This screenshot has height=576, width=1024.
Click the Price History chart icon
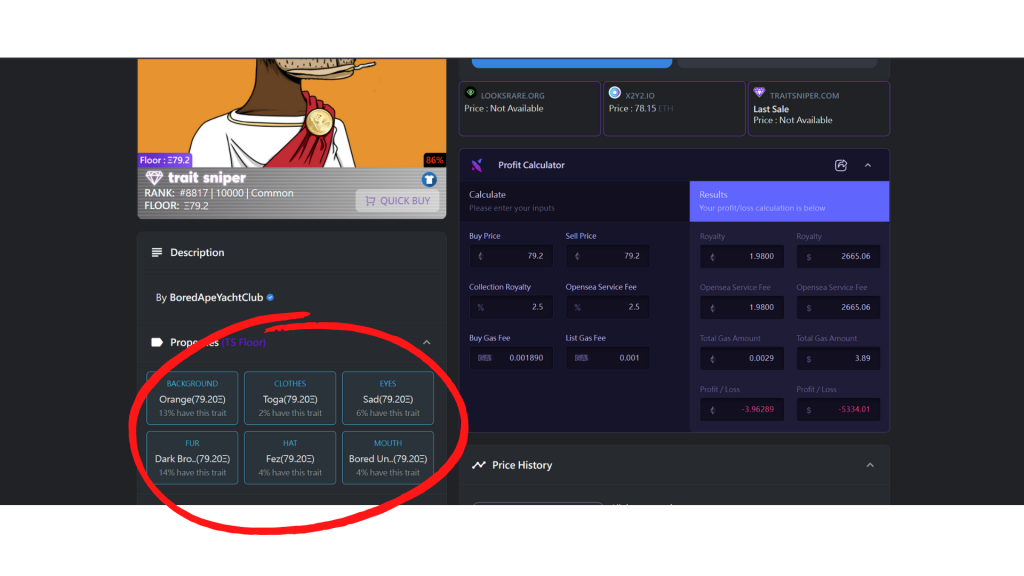[479, 465]
